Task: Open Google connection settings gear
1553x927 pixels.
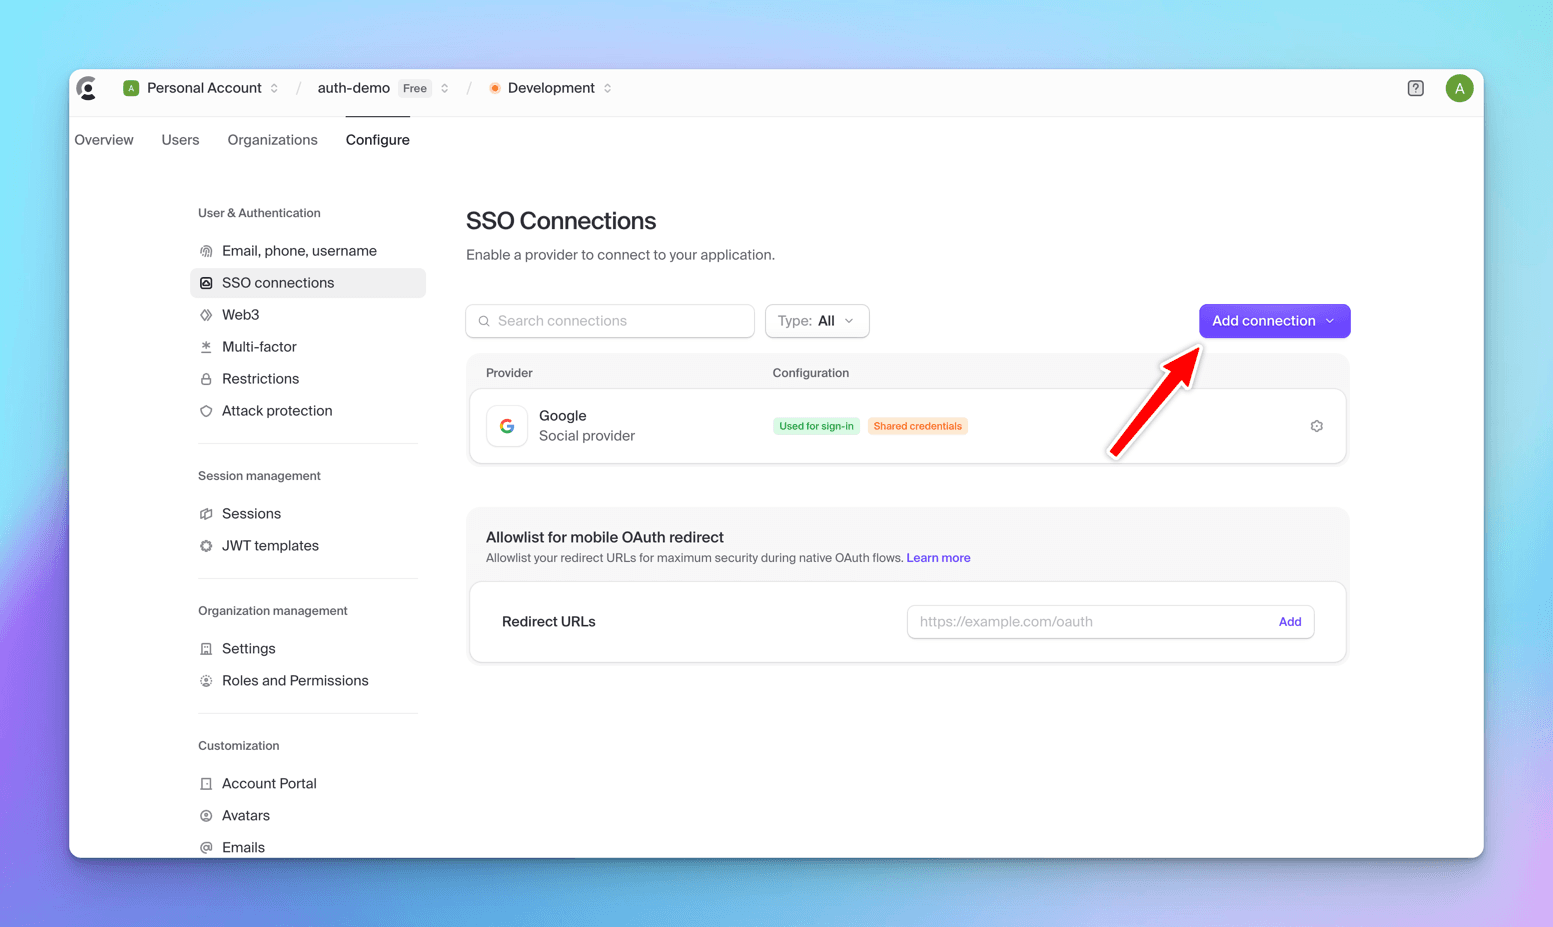Action: (1316, 426)
